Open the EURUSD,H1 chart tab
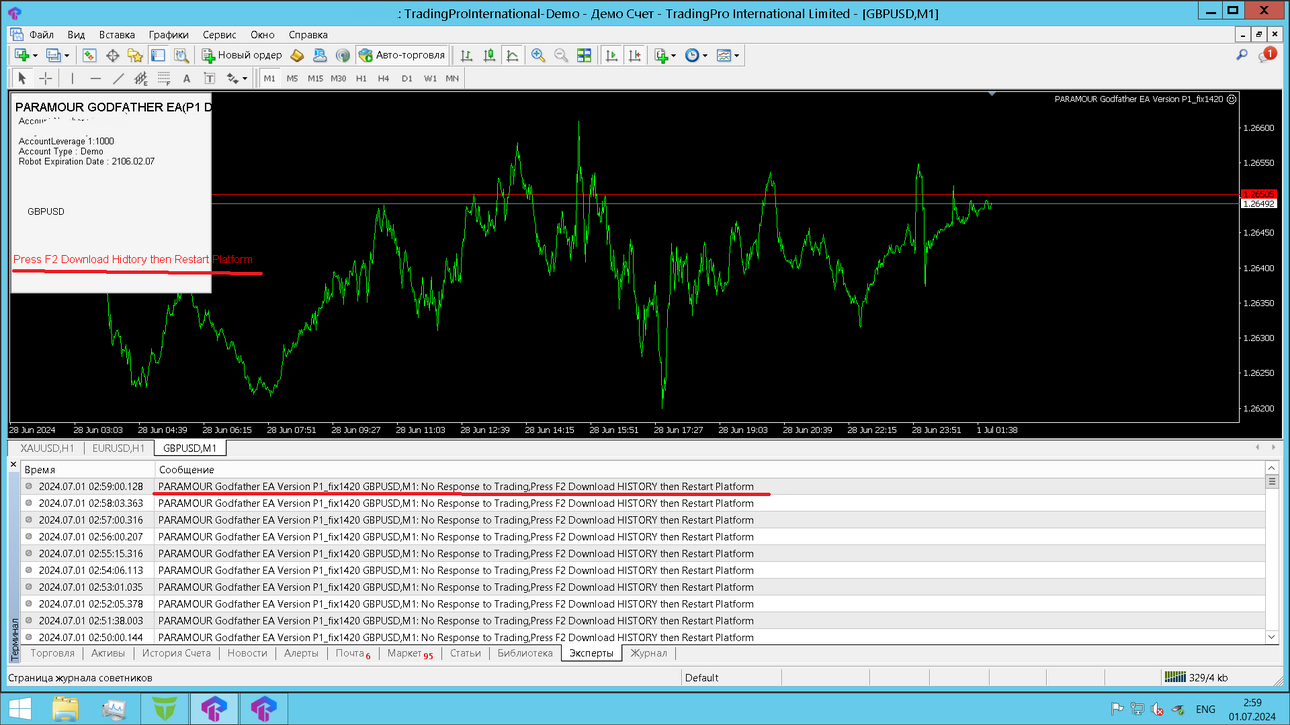 pyautogui.click(x=118, y=449)
